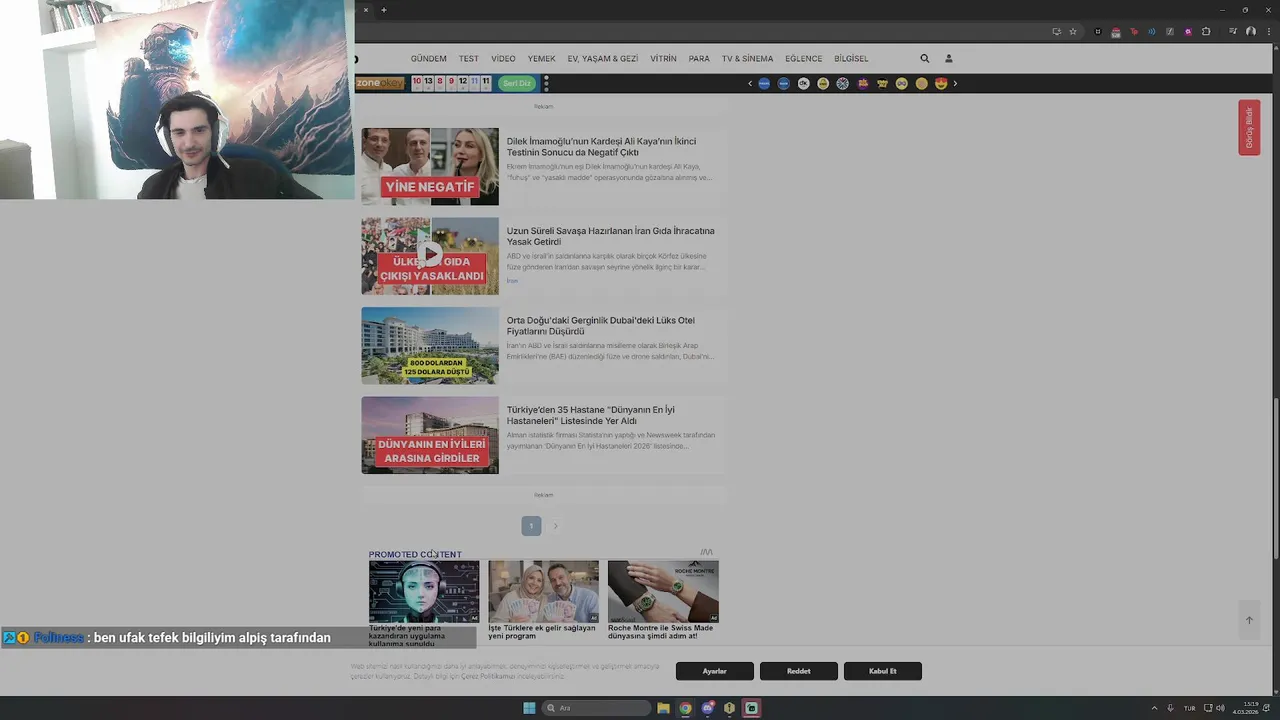The width and height of the screenshot is (1280, 720).
Task: Open volume control in system tray
Action: [x=1220, y=708]
